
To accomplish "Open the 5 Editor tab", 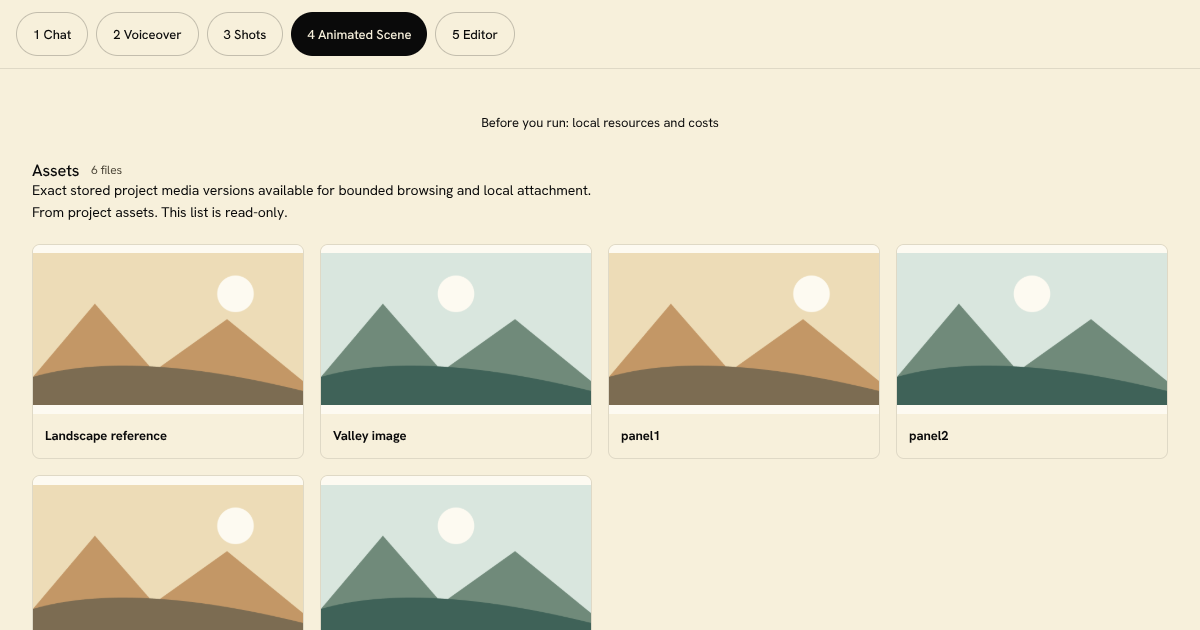I will [475, 34].
